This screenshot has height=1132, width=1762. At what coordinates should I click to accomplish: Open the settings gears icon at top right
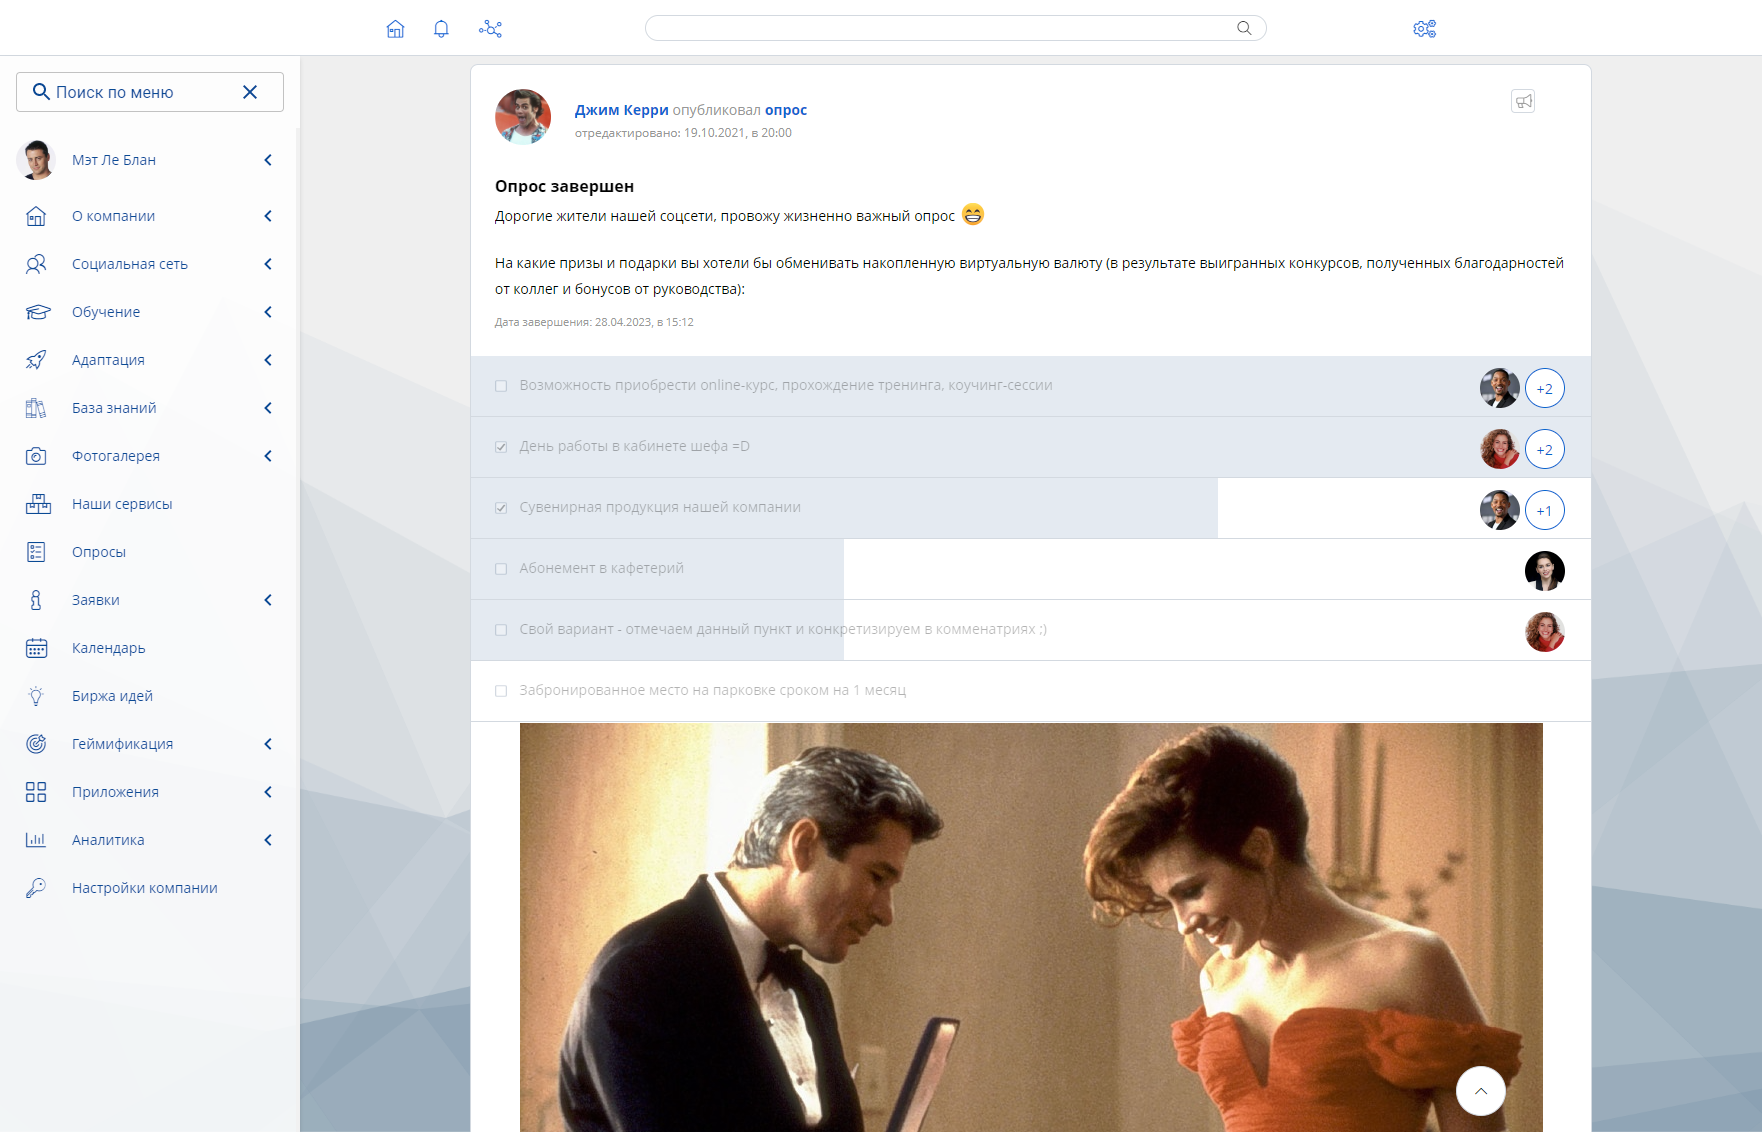(1424, 29)
